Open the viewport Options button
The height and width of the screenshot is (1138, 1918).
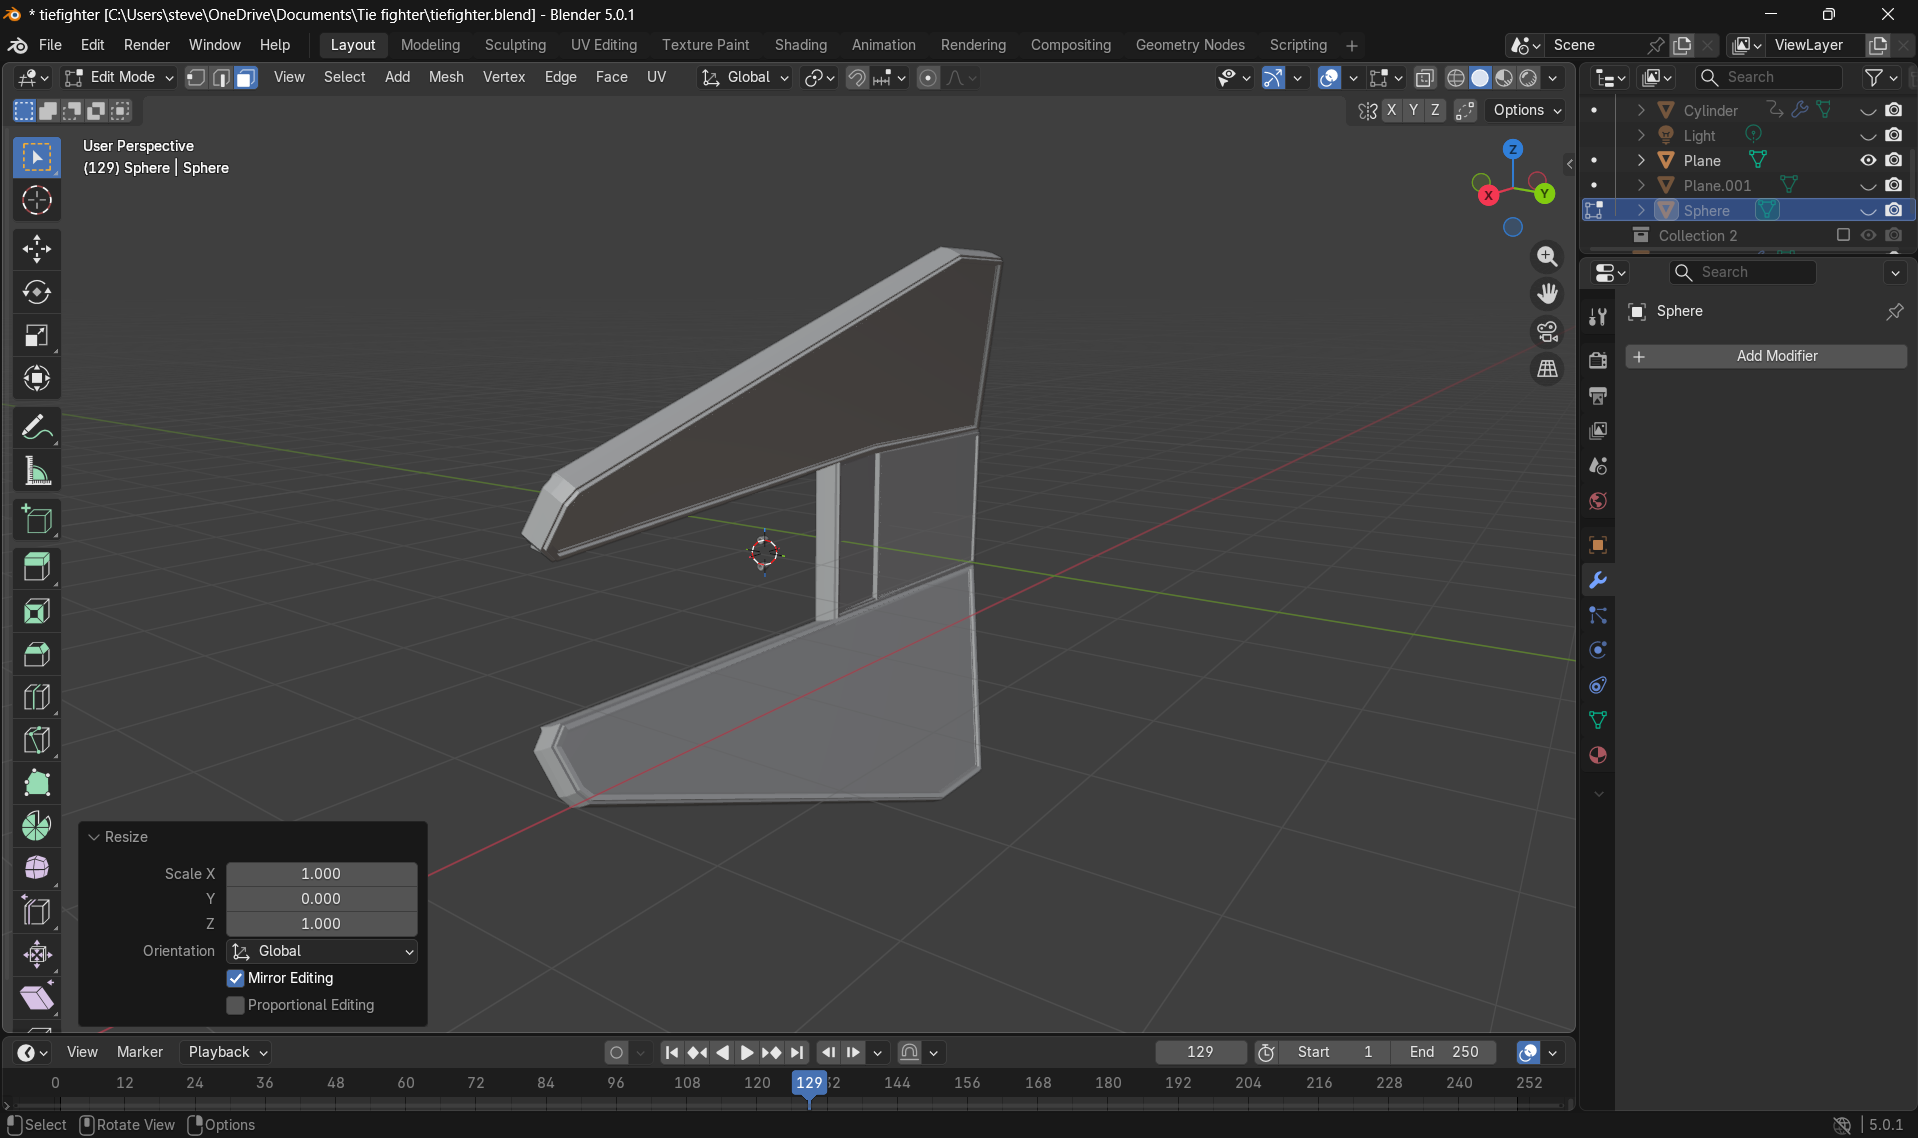[1527, 110]
